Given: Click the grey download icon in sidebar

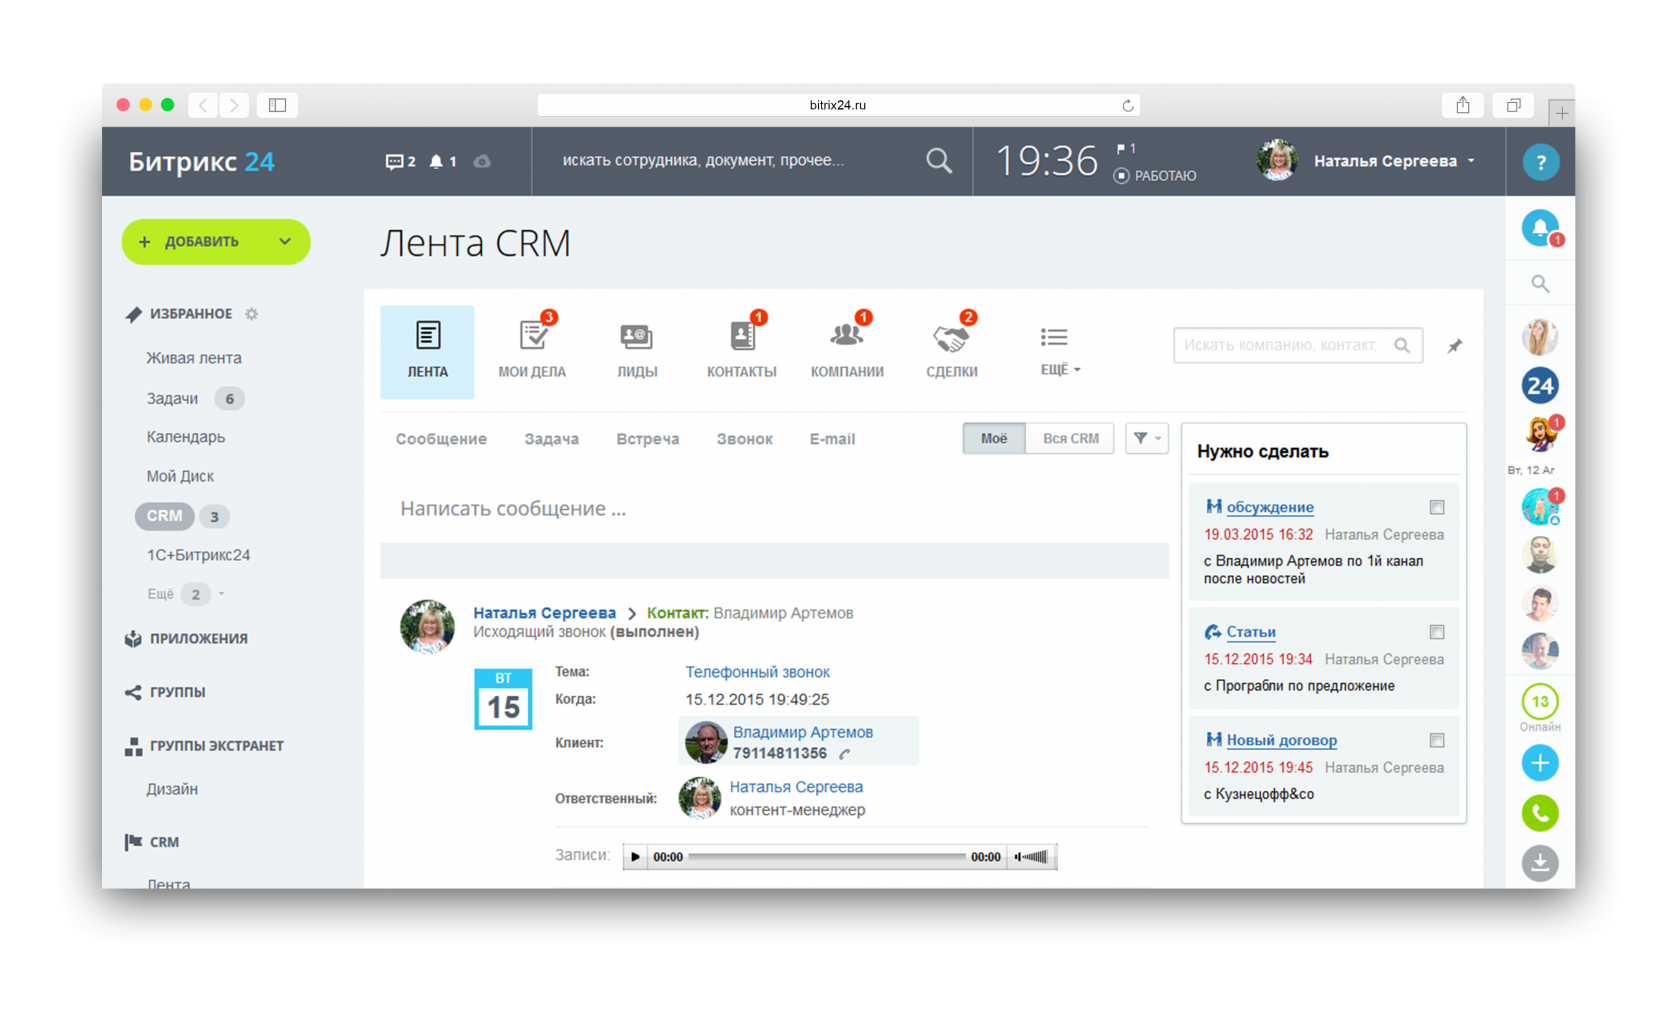Looking at the screenshot, I should point(1540,862).
